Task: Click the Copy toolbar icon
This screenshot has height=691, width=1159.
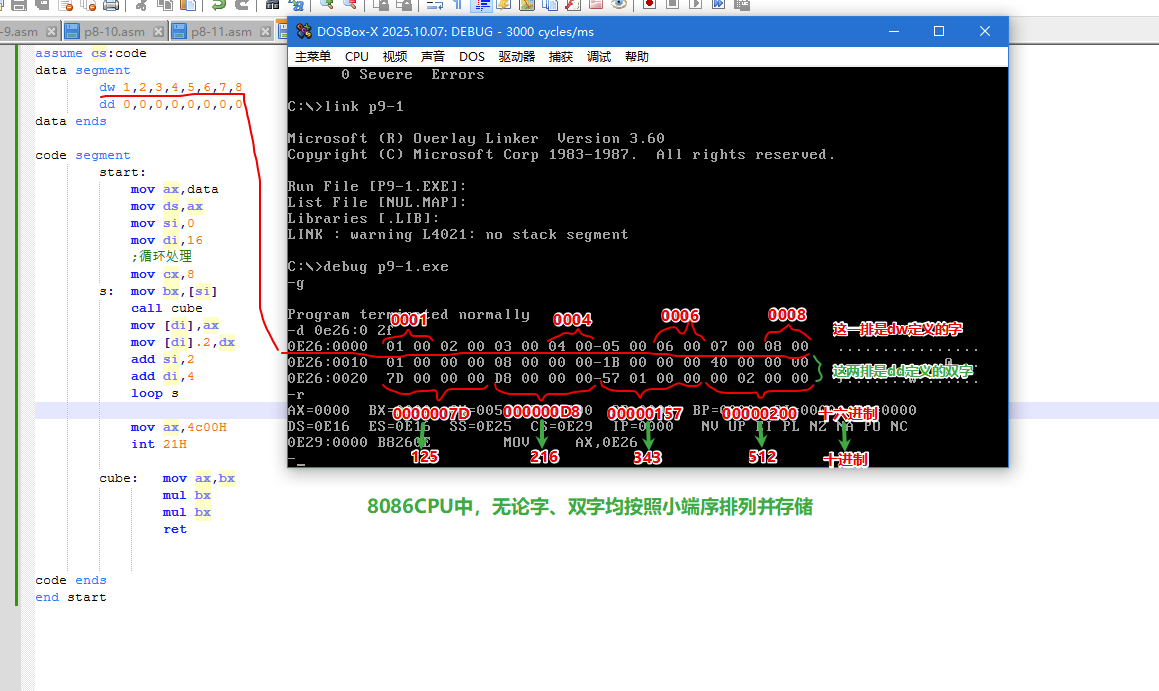Action: [x=165, y=4]
